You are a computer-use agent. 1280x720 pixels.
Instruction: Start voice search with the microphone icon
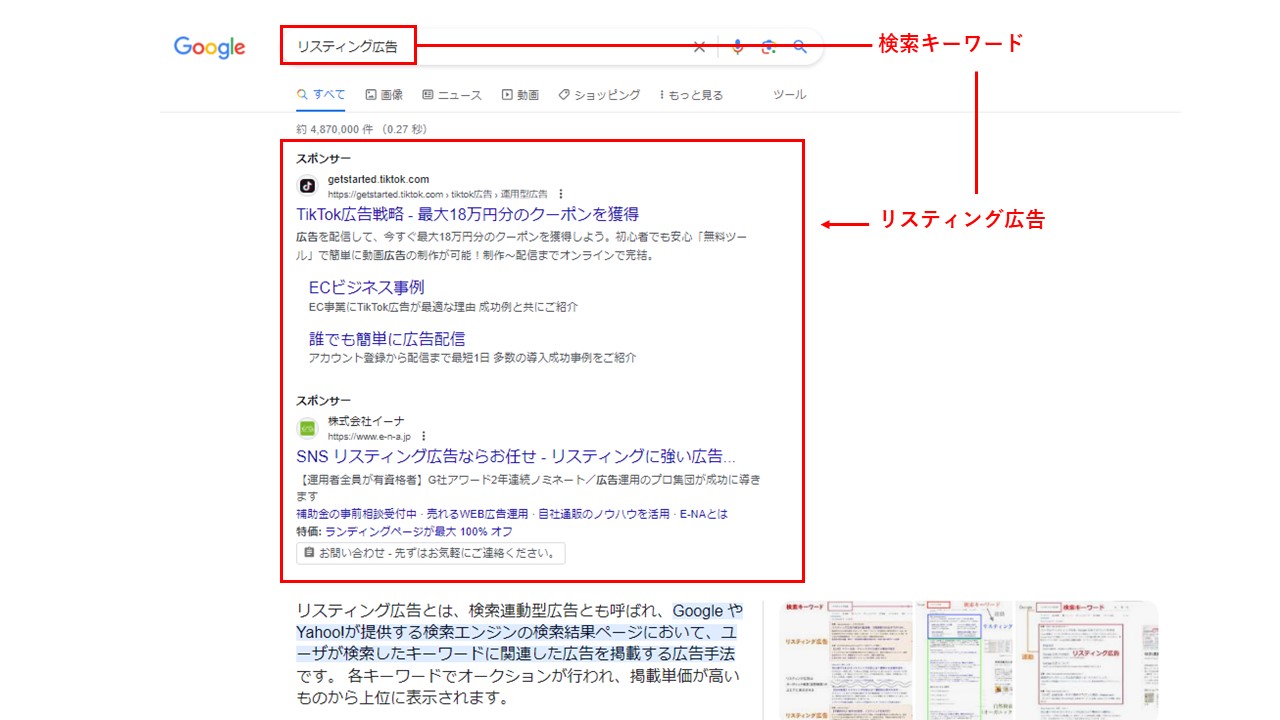pos(737,47)
